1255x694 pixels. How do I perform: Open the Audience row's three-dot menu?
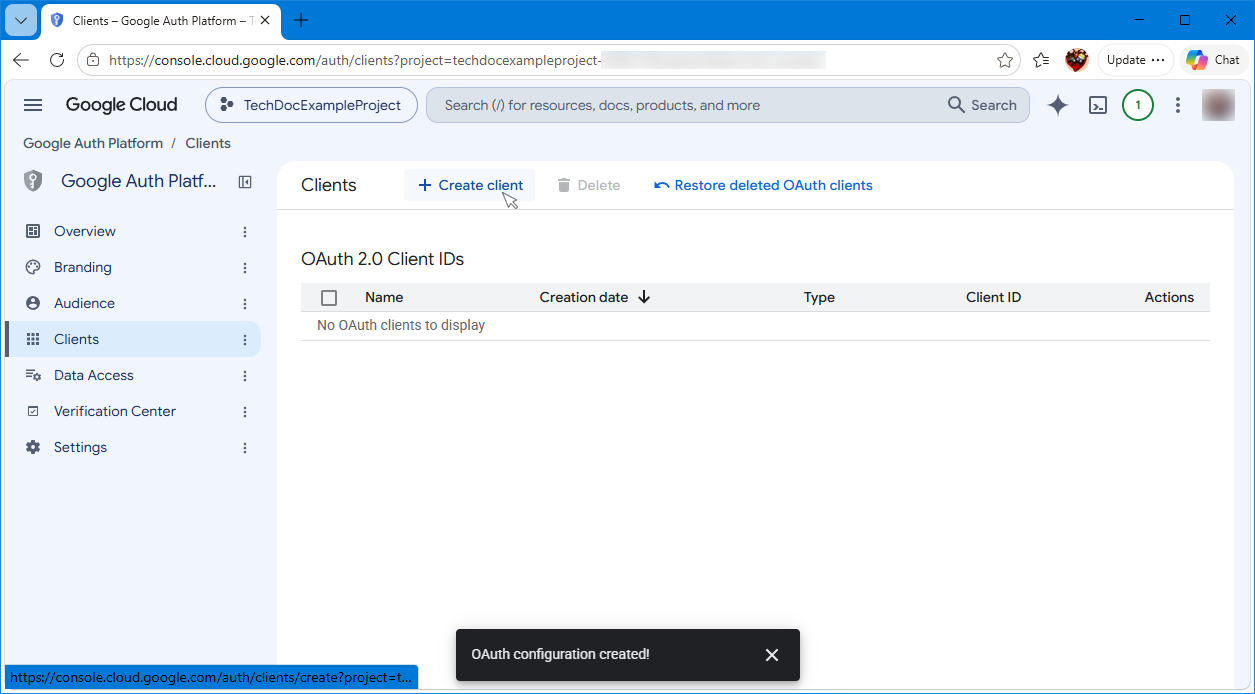click(245, 304)
